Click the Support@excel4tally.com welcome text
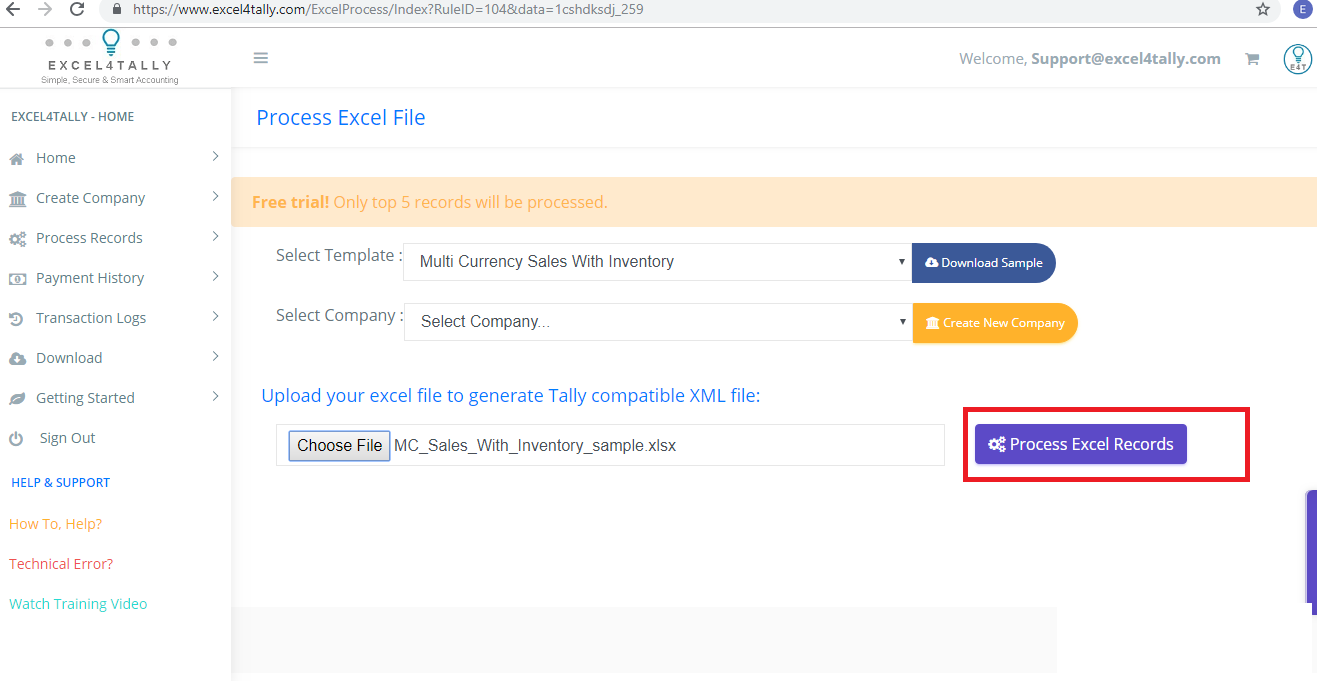 coord(1126,59)
